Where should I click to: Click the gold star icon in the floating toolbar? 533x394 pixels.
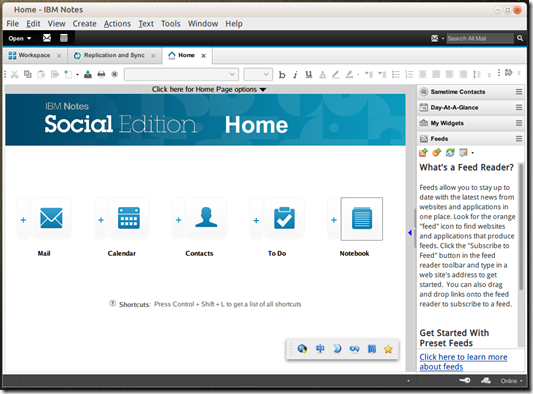(x=388, y=349)
